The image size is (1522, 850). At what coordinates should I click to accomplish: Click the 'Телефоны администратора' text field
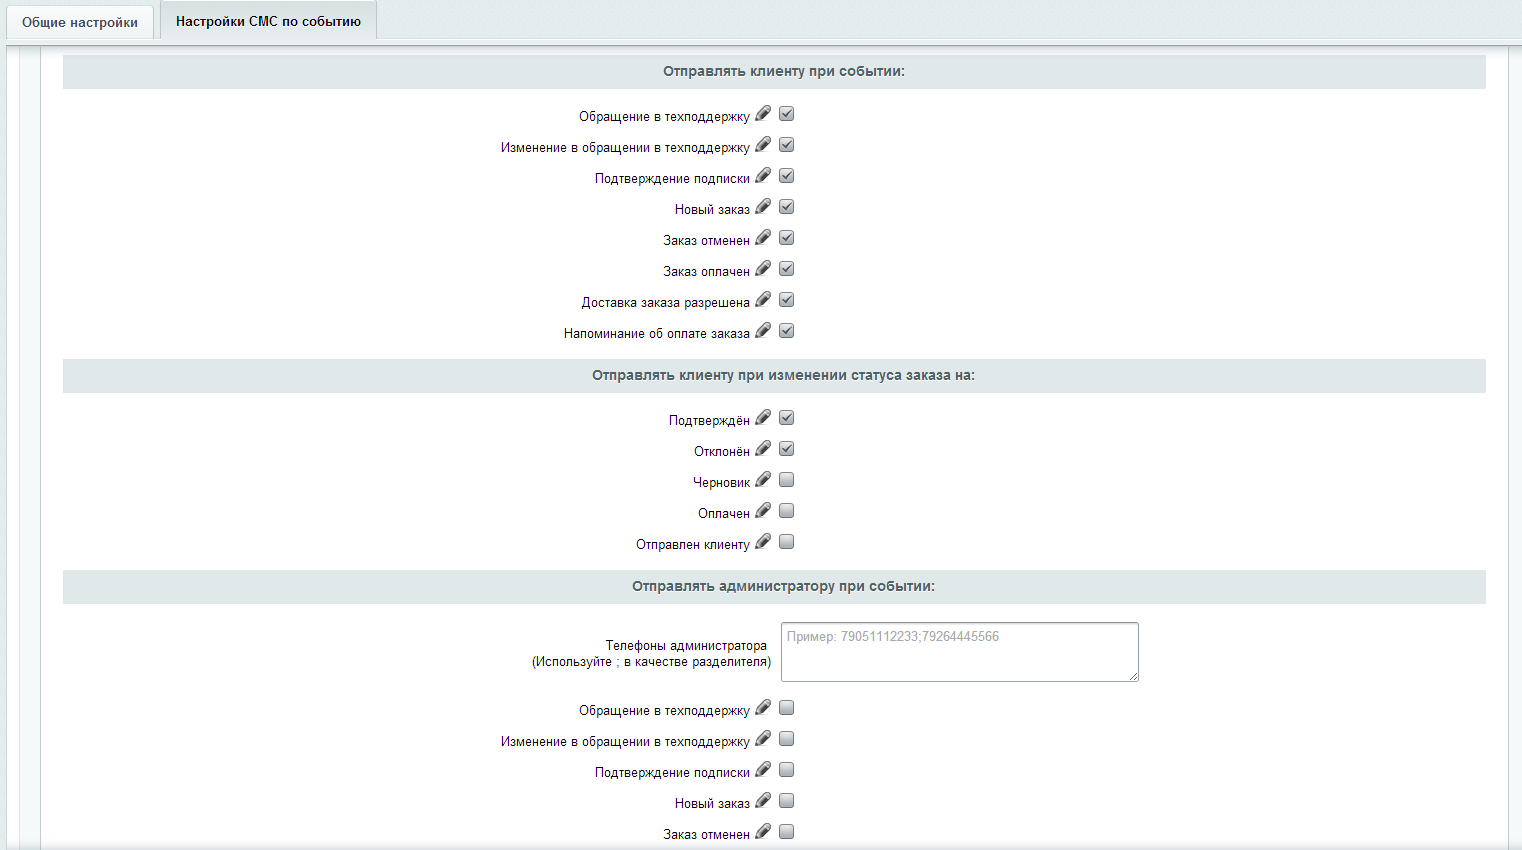tap(959, 652)
